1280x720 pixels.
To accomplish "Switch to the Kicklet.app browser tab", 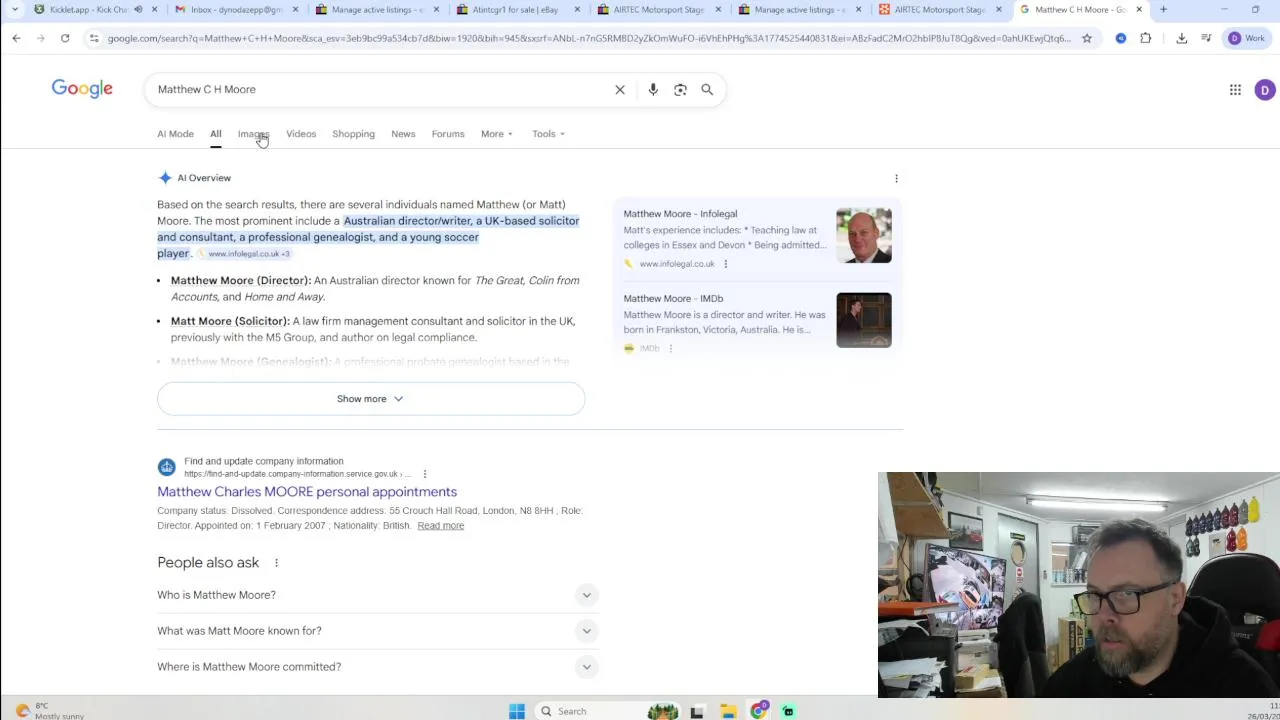I will 95,10.
